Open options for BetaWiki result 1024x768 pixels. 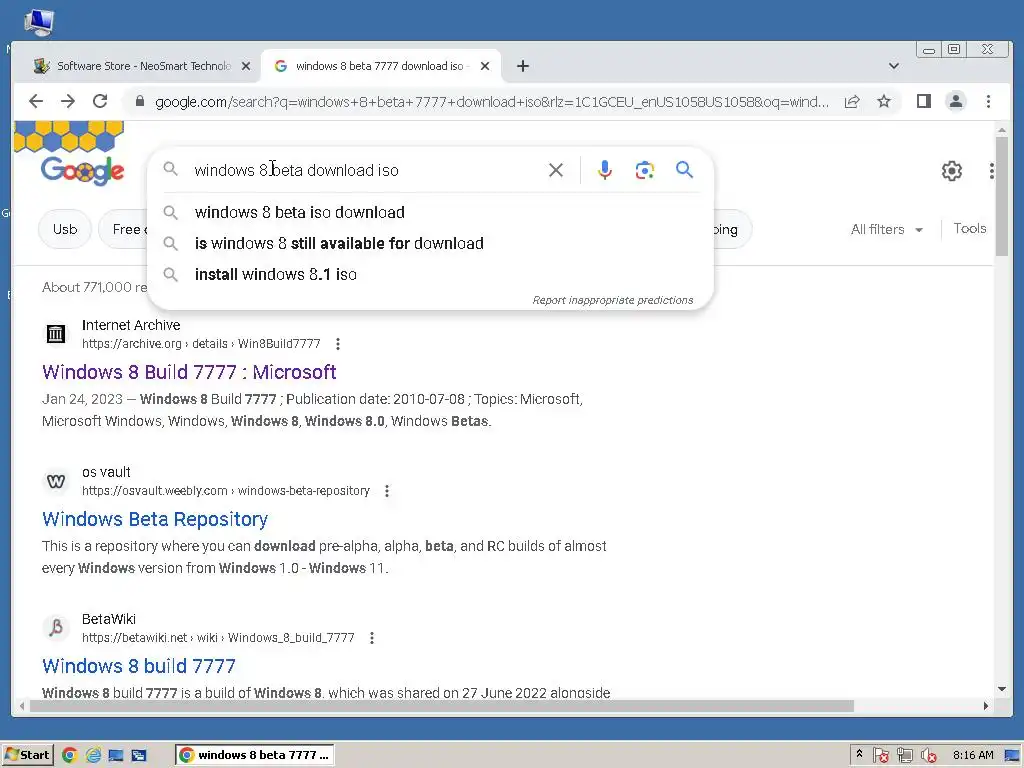pyautogui.click(x=372, y=637)
